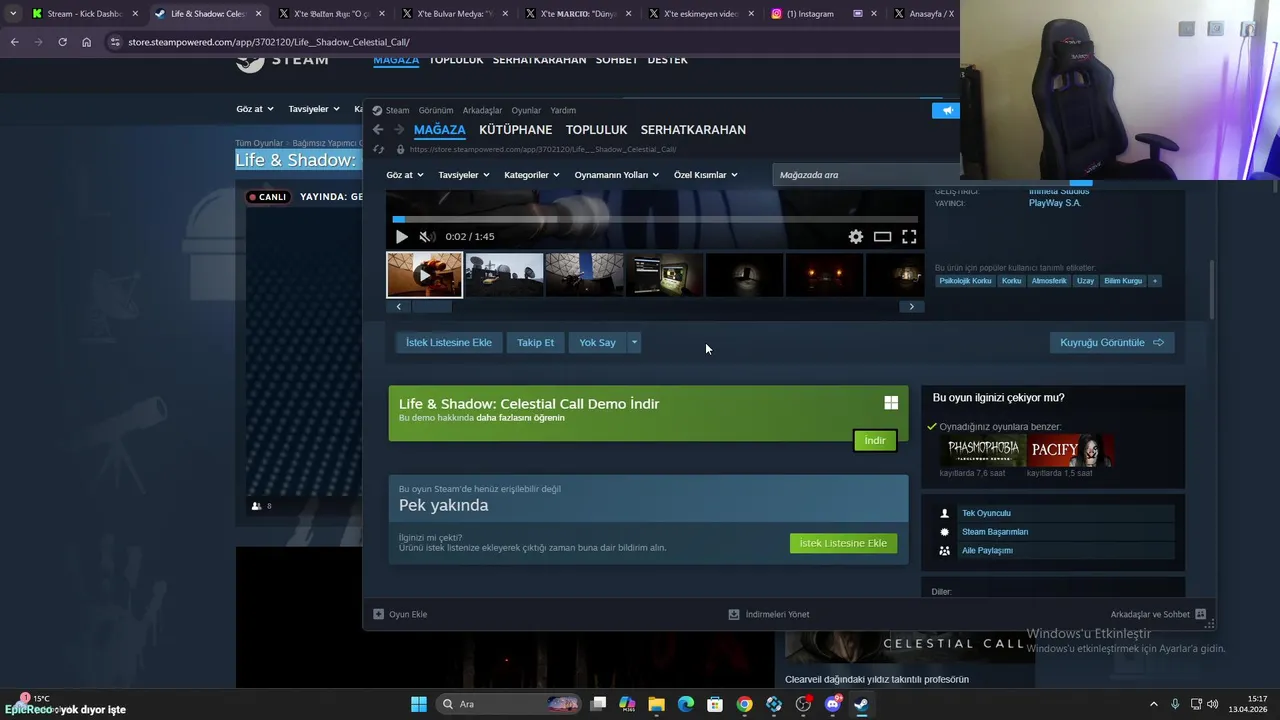Open Steam announcements megaphone button

(x=946, y=111)
